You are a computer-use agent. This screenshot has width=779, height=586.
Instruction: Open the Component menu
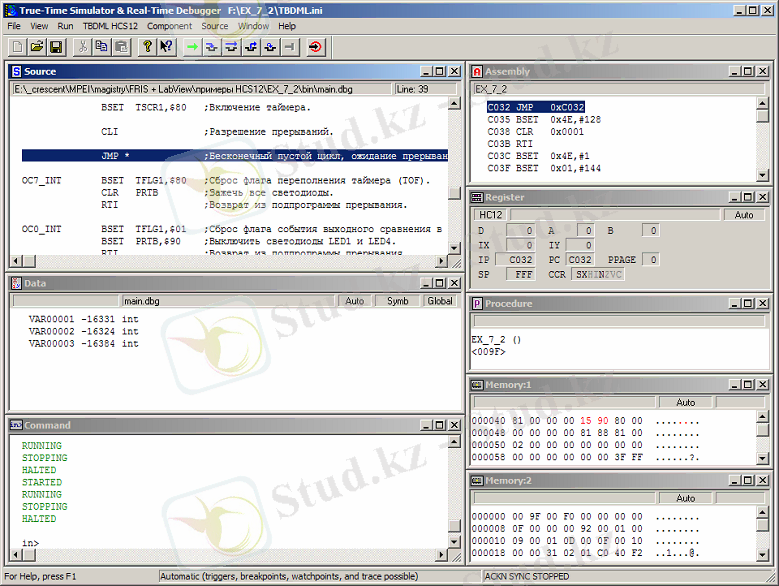(x=169, y=25)
